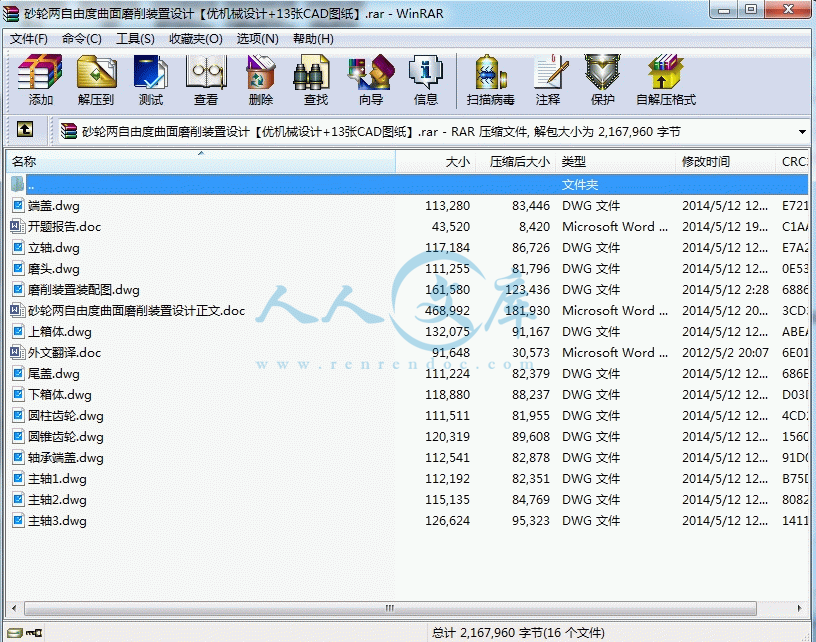This screenshot has height=642, width=816.
Task: Select file 轴承端盖.dwg
Action: 66,457
